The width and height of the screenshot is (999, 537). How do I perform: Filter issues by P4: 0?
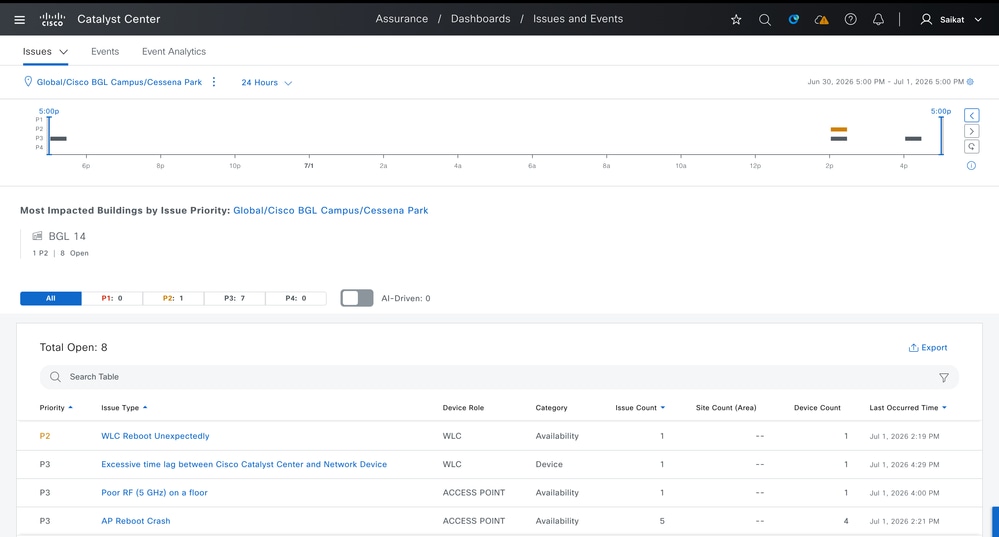coord(296,298)
